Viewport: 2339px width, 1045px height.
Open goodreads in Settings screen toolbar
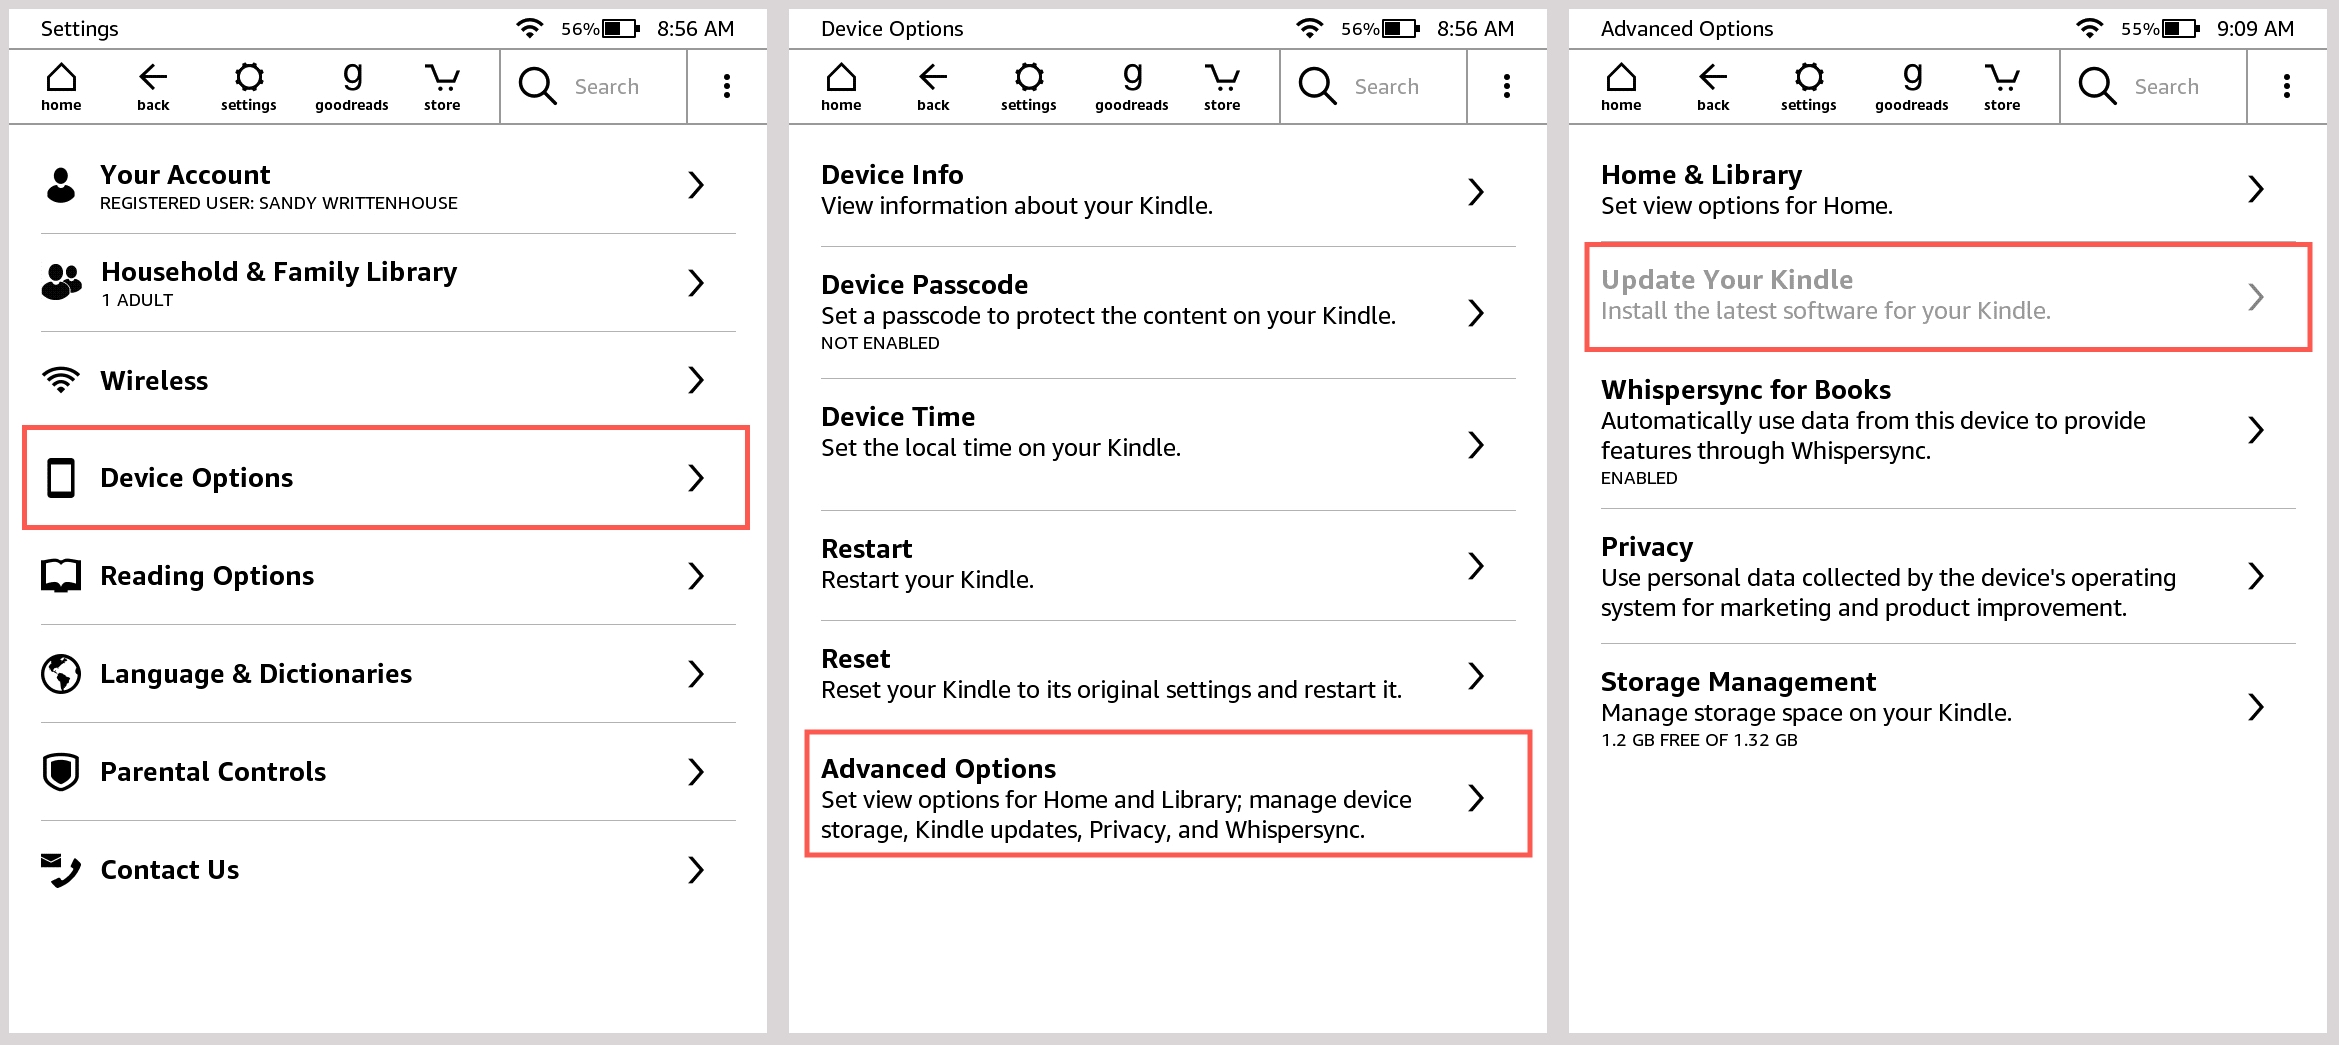click(x=352, y=87)
